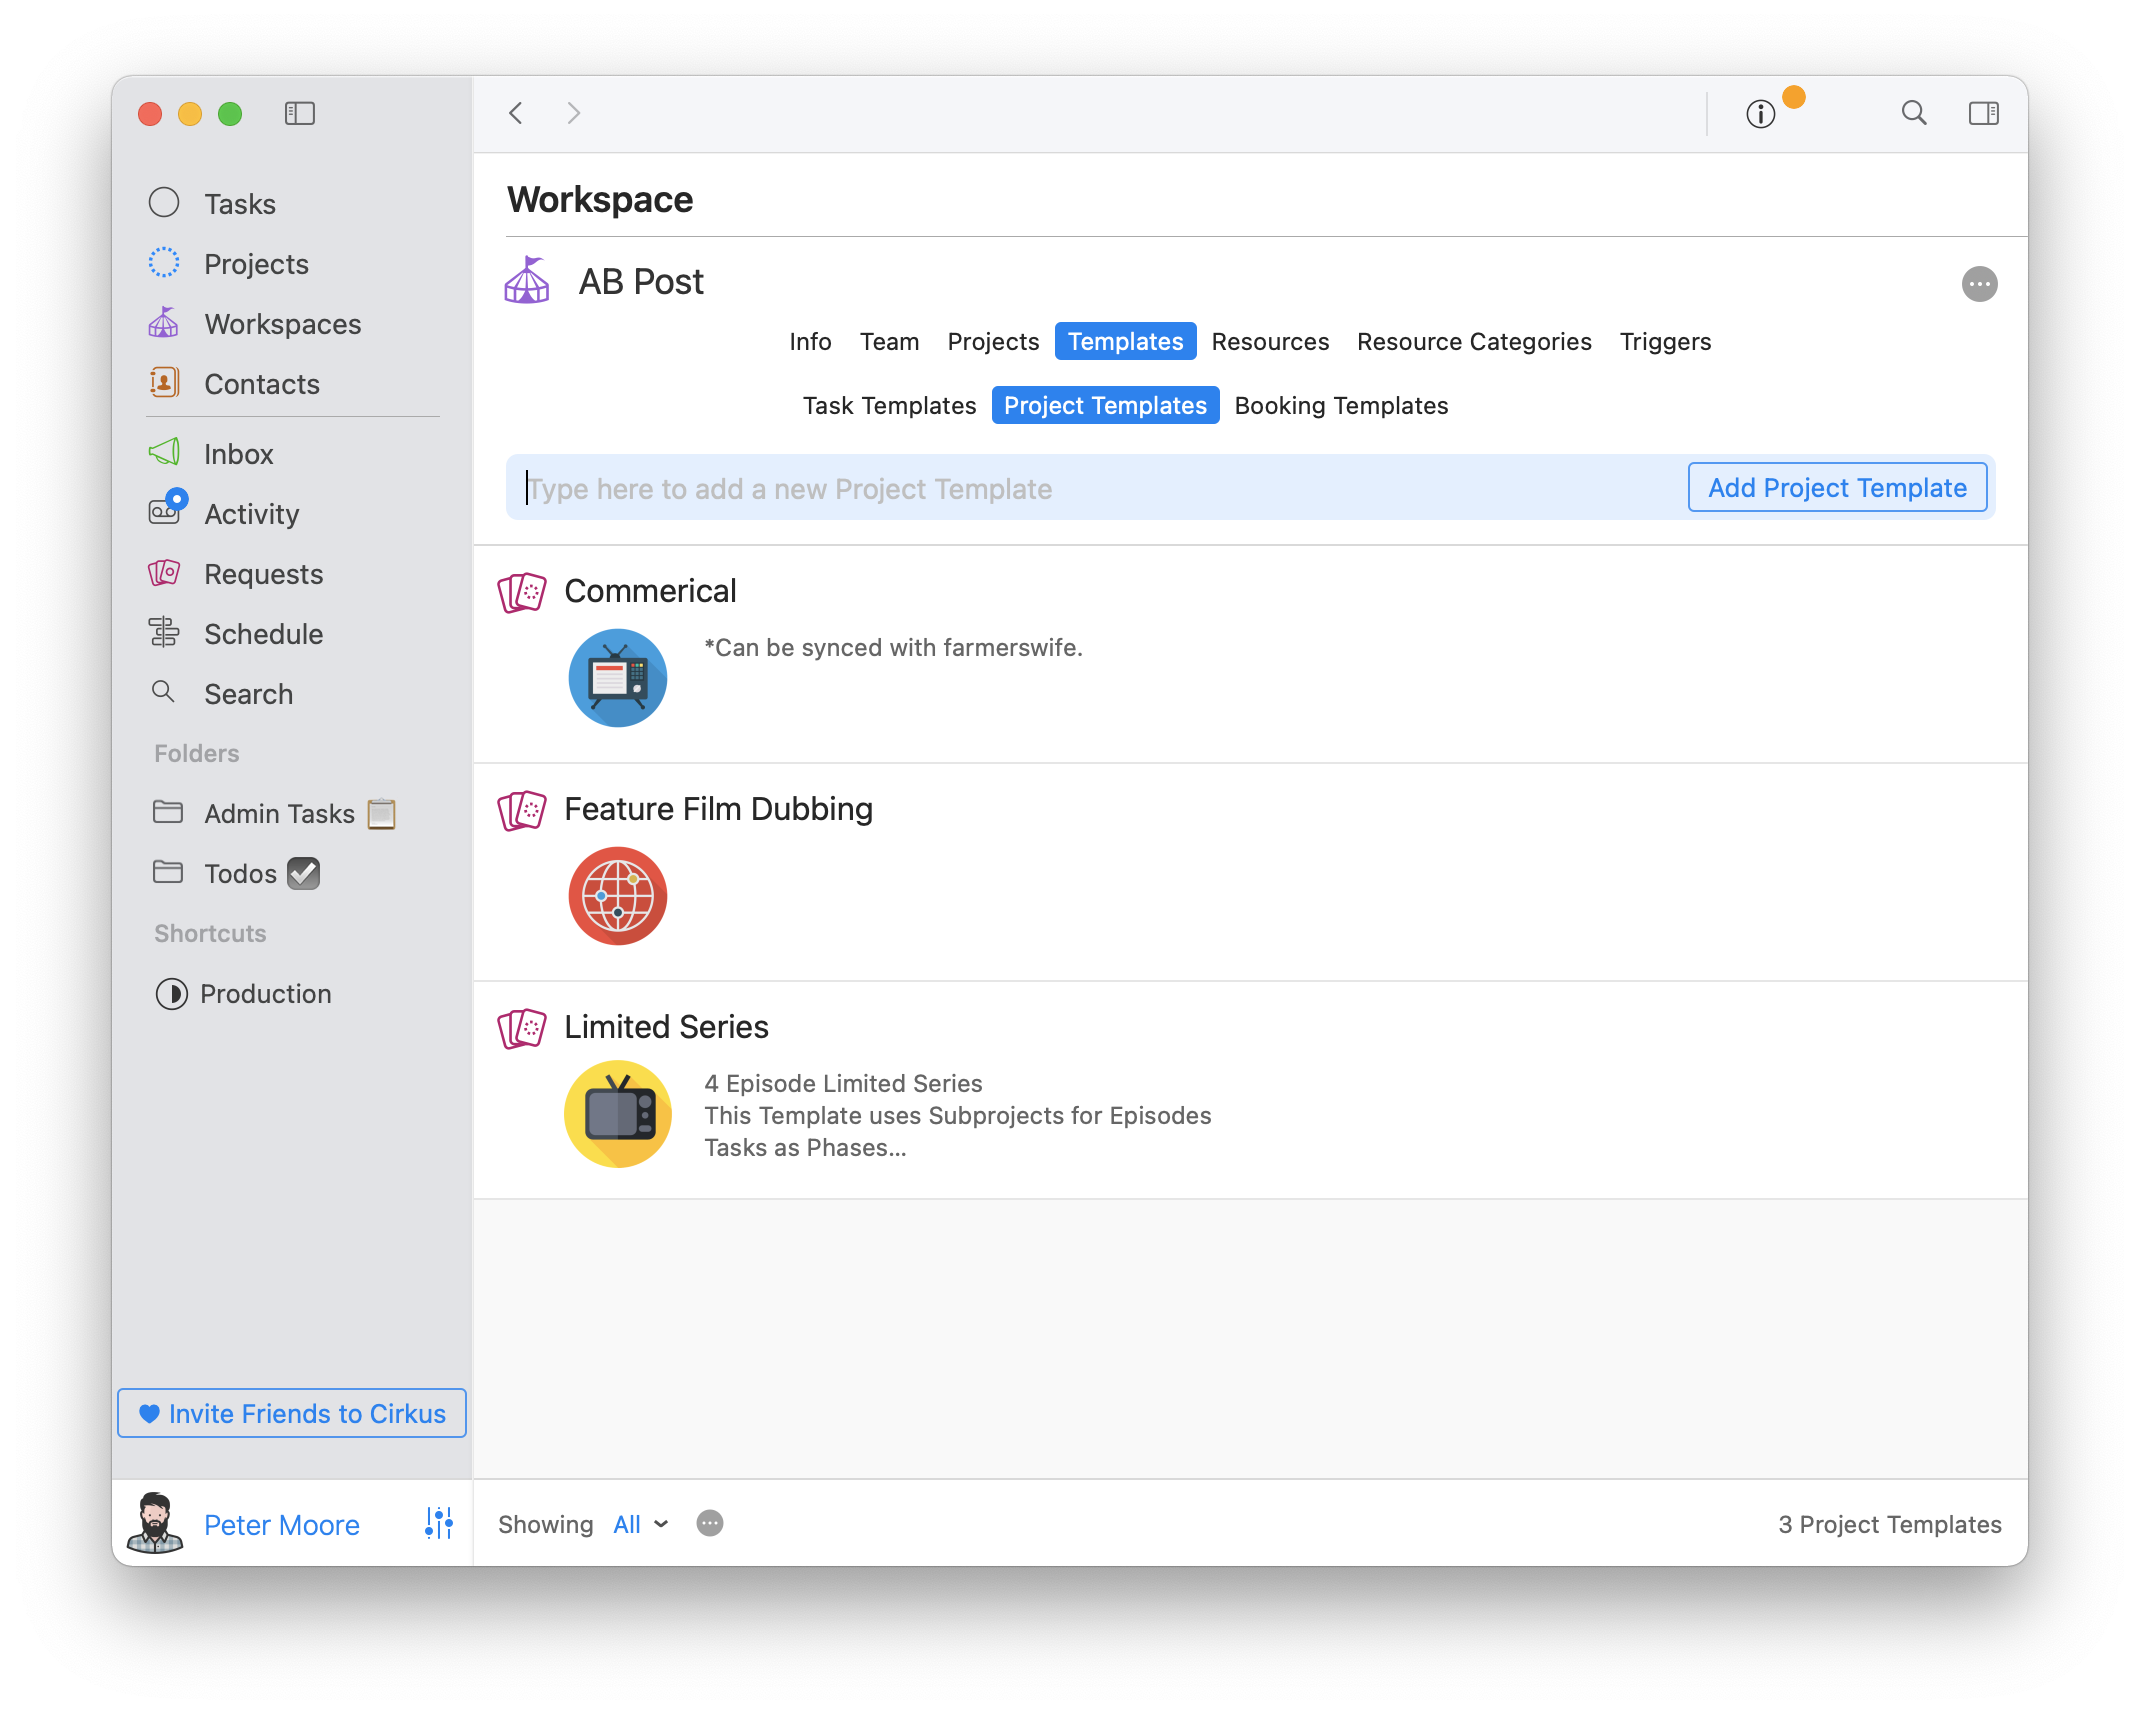This screenshot has height=1714, width=2140.
Task: Click the AB Post workspace tent icon
Action: pos(527,282)
